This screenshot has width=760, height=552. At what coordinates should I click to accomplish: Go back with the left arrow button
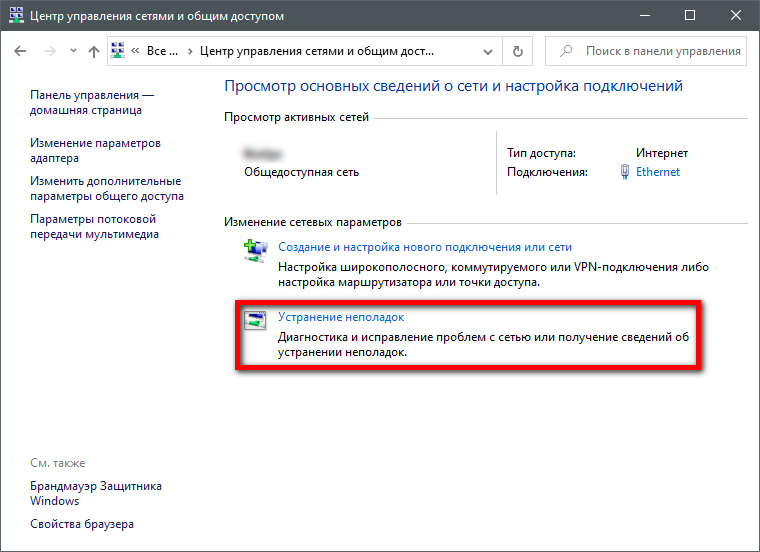coord(20,51)
